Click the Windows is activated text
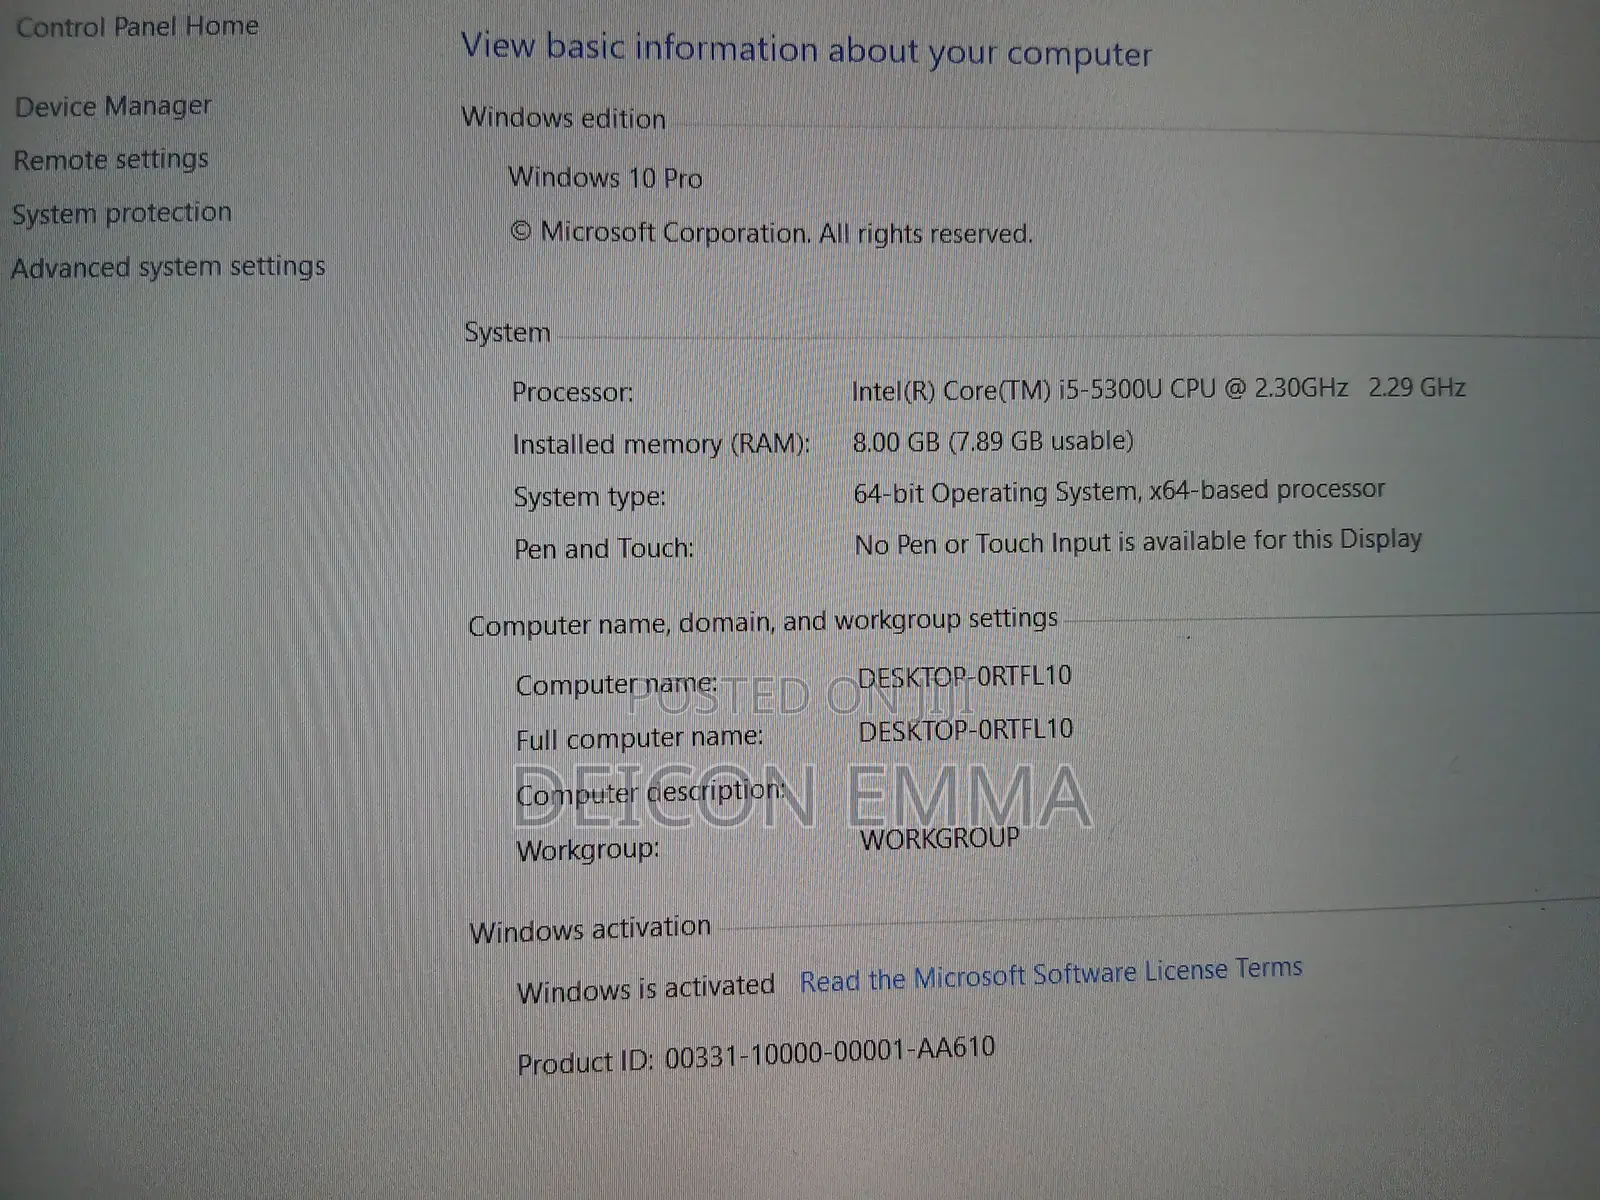The image size is (1600, 1200). [646, 989]
